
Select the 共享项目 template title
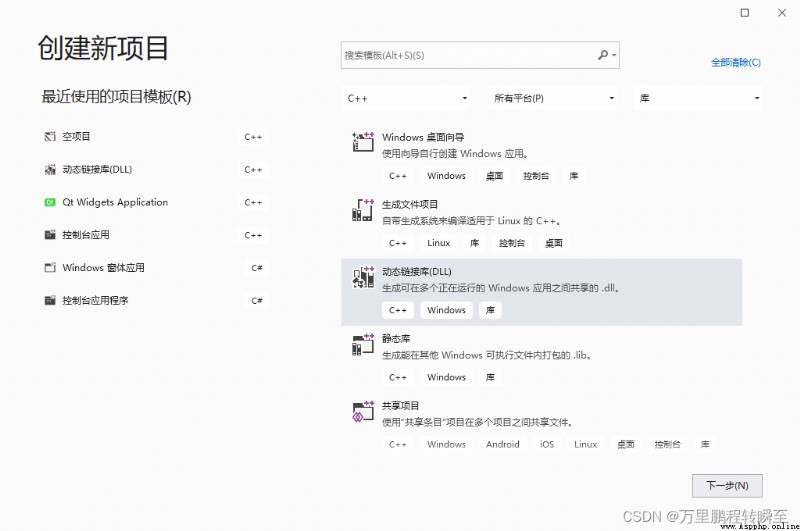click(401, 406)
